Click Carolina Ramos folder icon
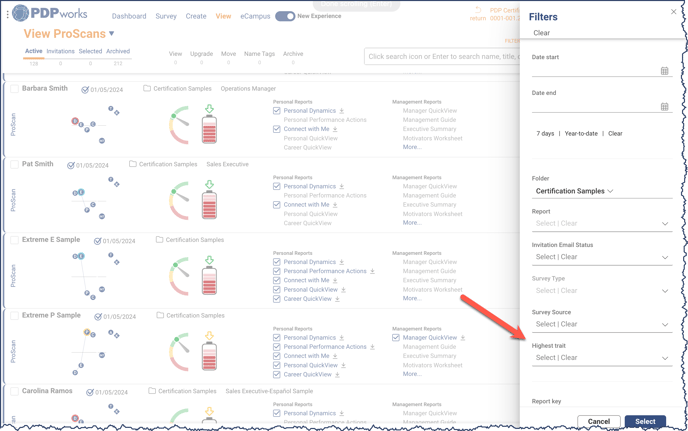The image size is (688, 431). pyautogui.click(x=152, y=391)
